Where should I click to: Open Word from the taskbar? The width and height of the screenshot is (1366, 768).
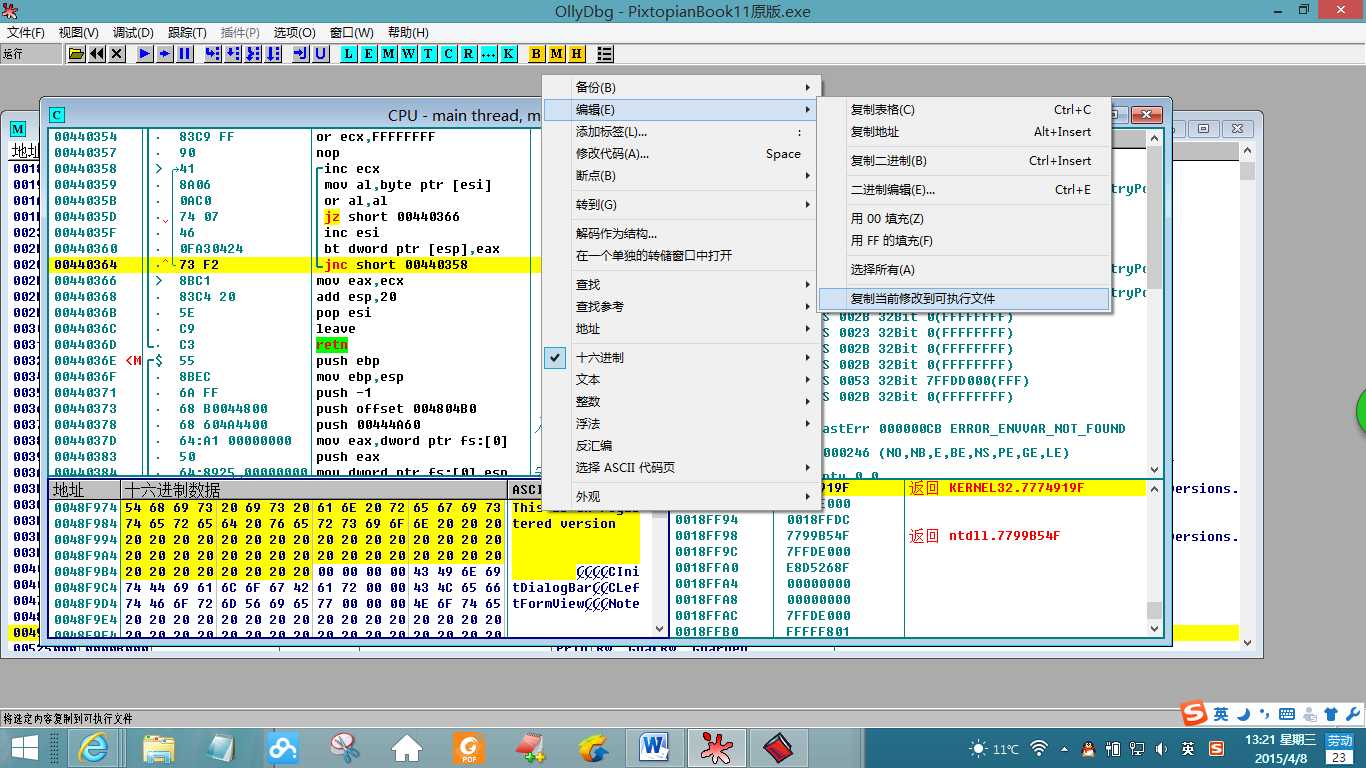[654, 747]
